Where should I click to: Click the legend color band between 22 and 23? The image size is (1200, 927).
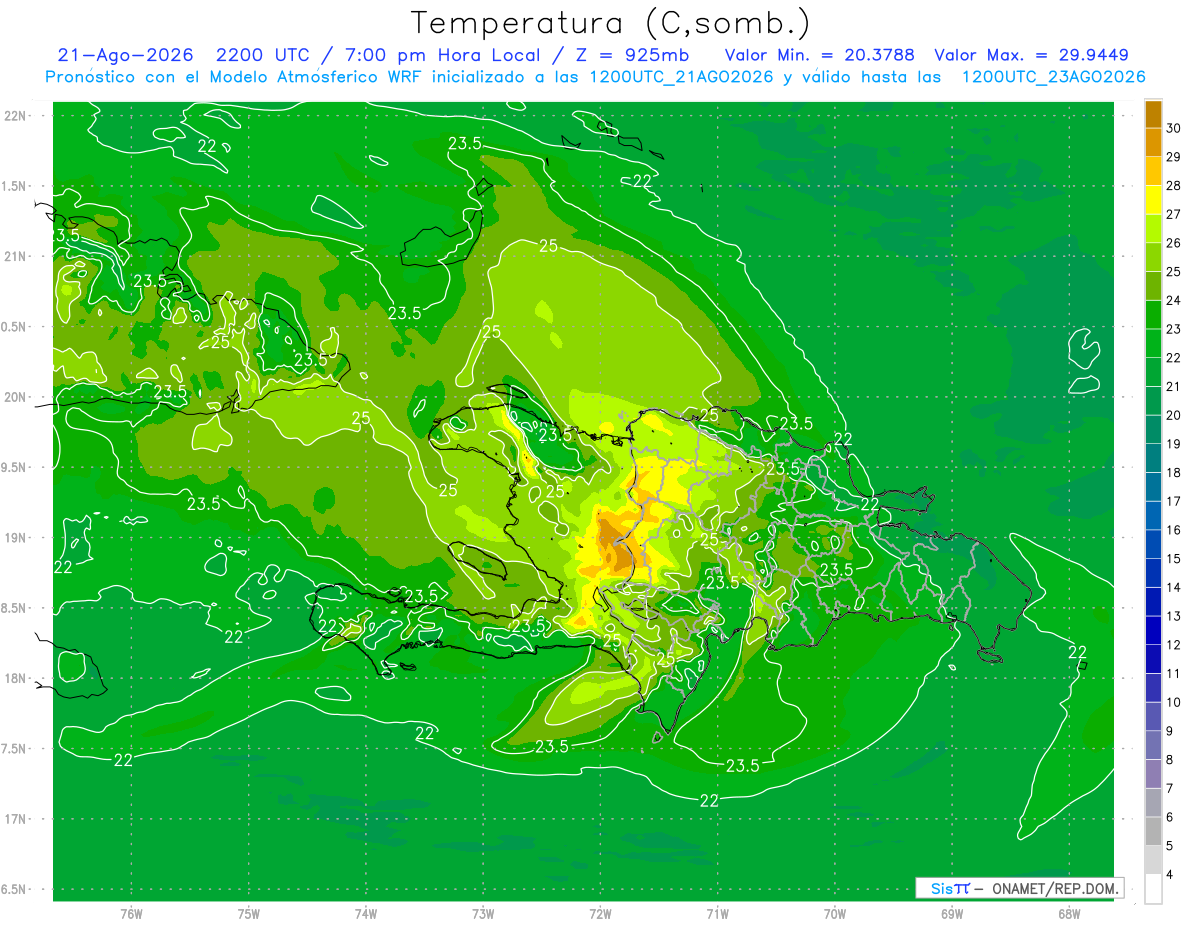(x=1153, y=343)
